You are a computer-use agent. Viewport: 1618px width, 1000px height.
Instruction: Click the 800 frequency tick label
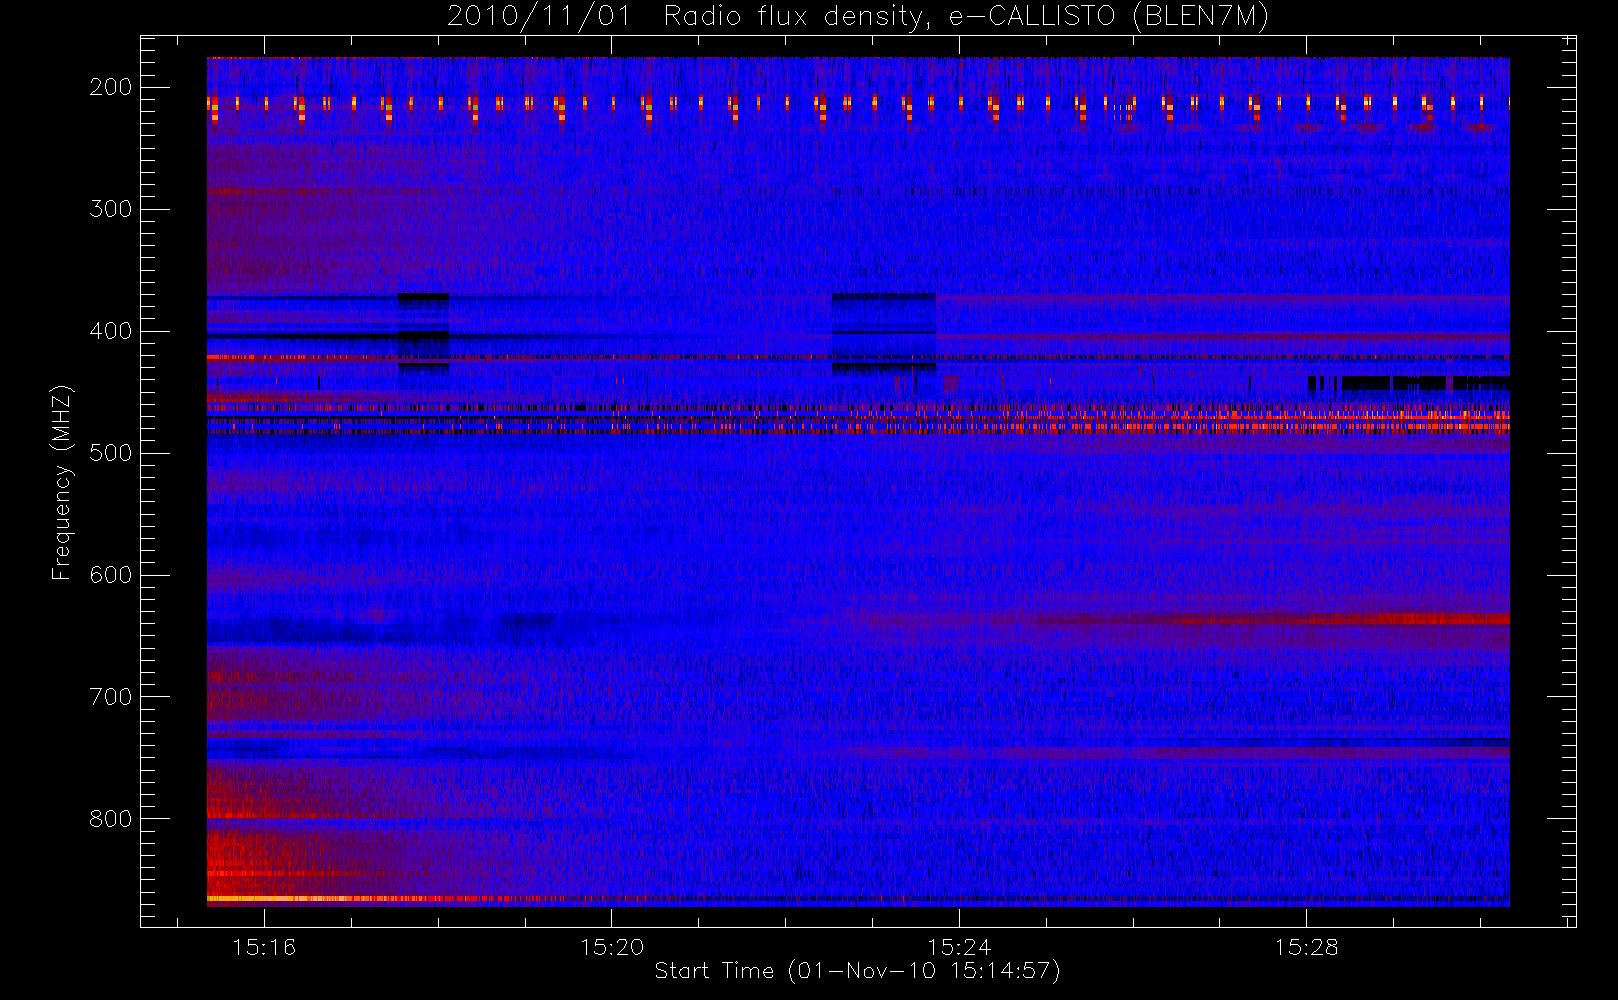(x=111, y=819)
